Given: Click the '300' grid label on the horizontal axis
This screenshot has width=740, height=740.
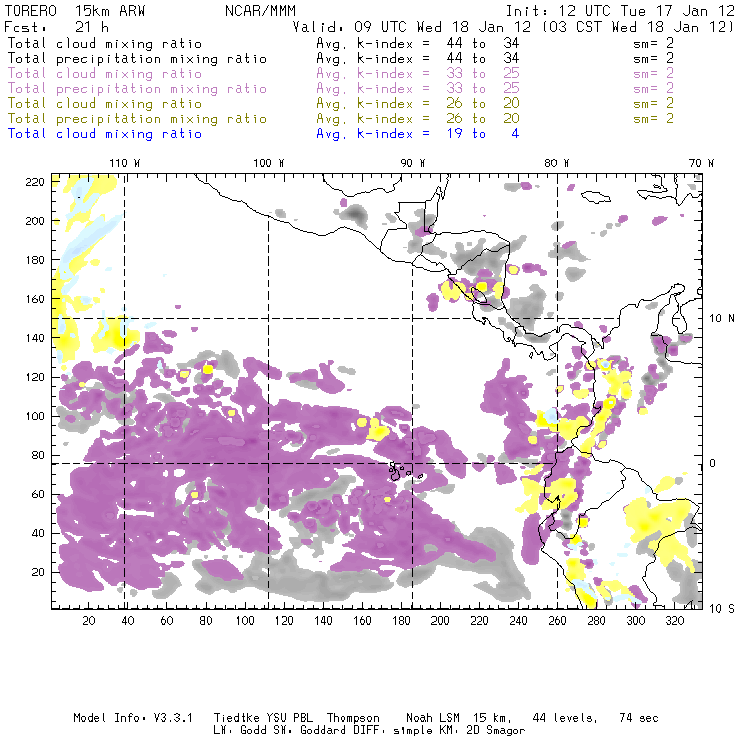Looking at the screenshot, I should [x=636, y=621].
